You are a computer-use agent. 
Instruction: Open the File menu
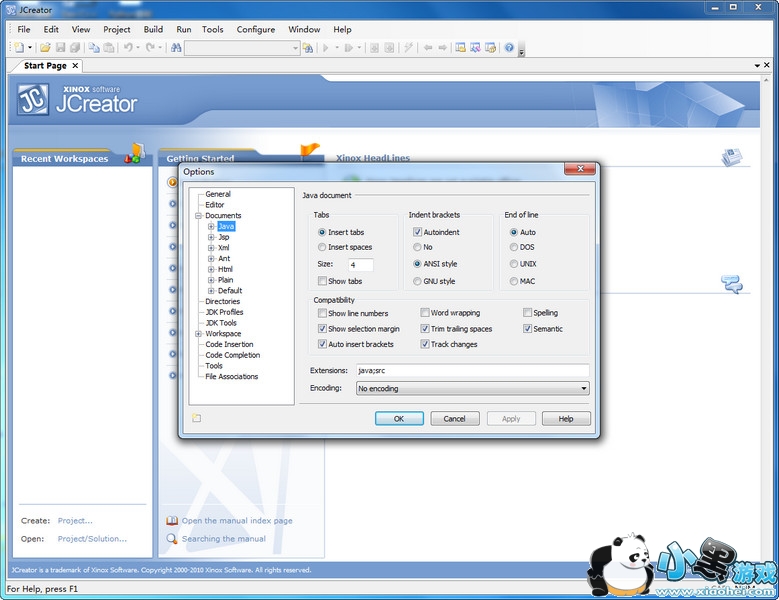coord(24,29)
